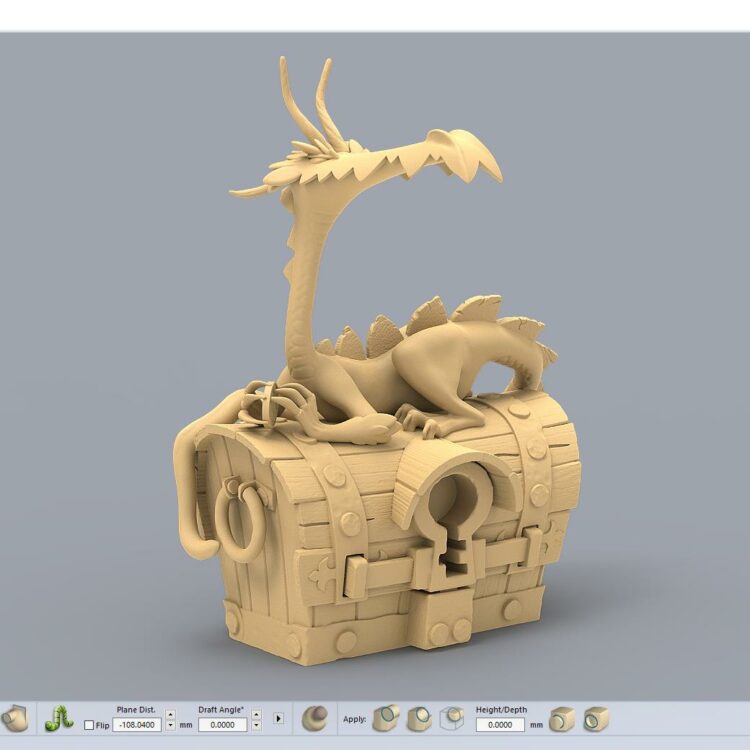Decrease Draft Angle with the down arrow
The width and height of the screenshot is (750, 750).
coord(256,725)
